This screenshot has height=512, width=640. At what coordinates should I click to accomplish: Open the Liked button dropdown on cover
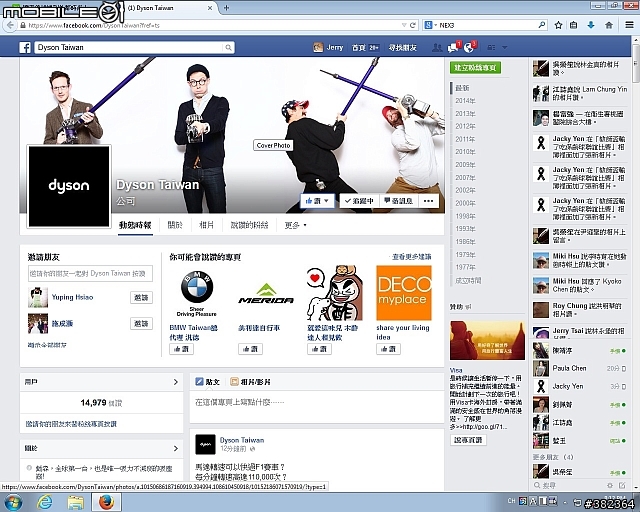pyautogui.click(x=317, y=201)
